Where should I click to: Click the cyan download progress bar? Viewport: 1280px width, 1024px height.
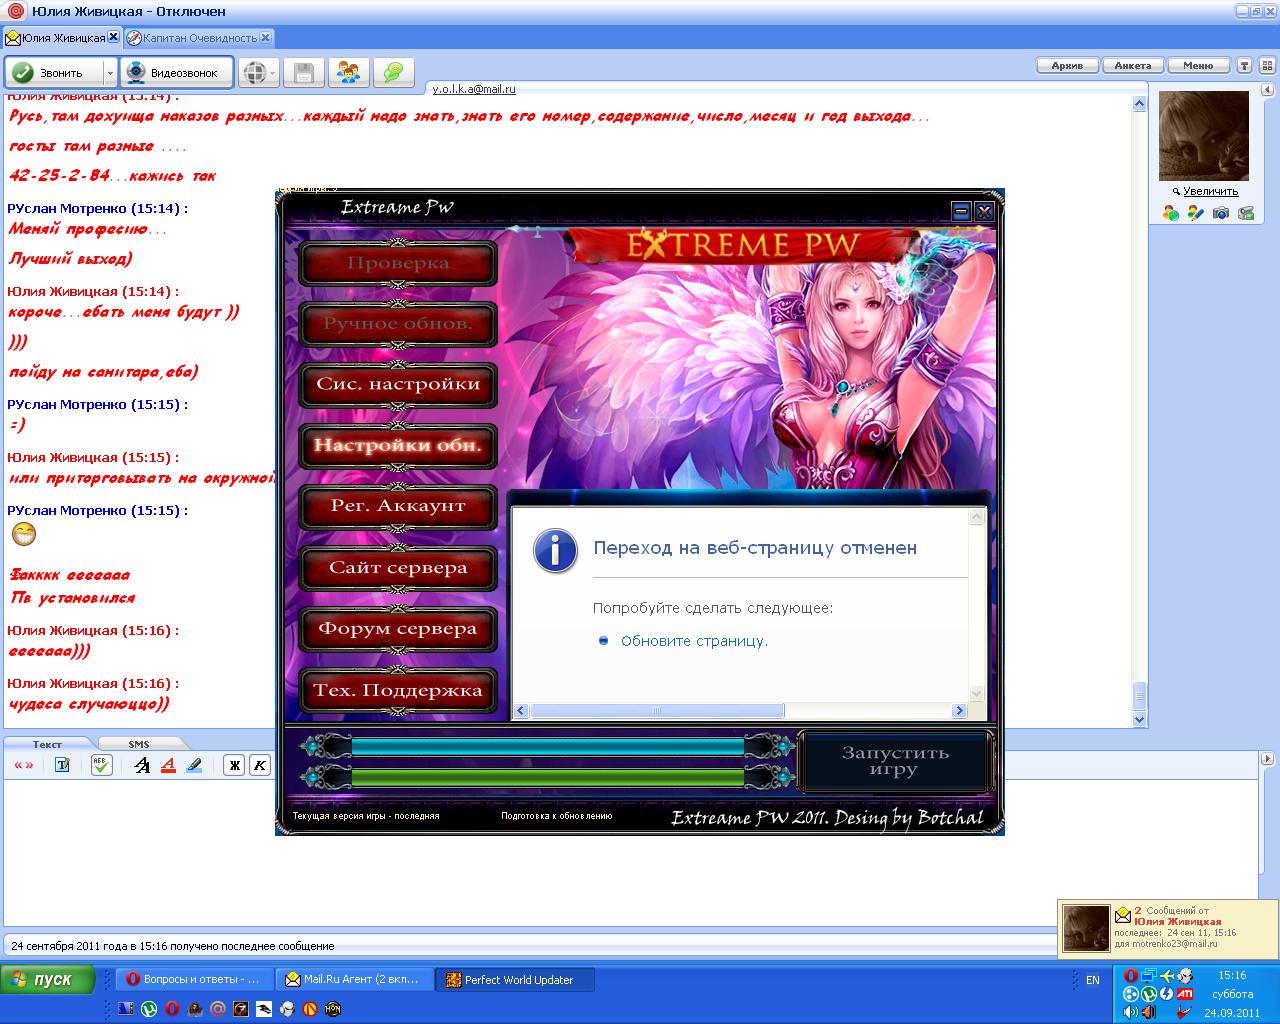pos(548,747)
